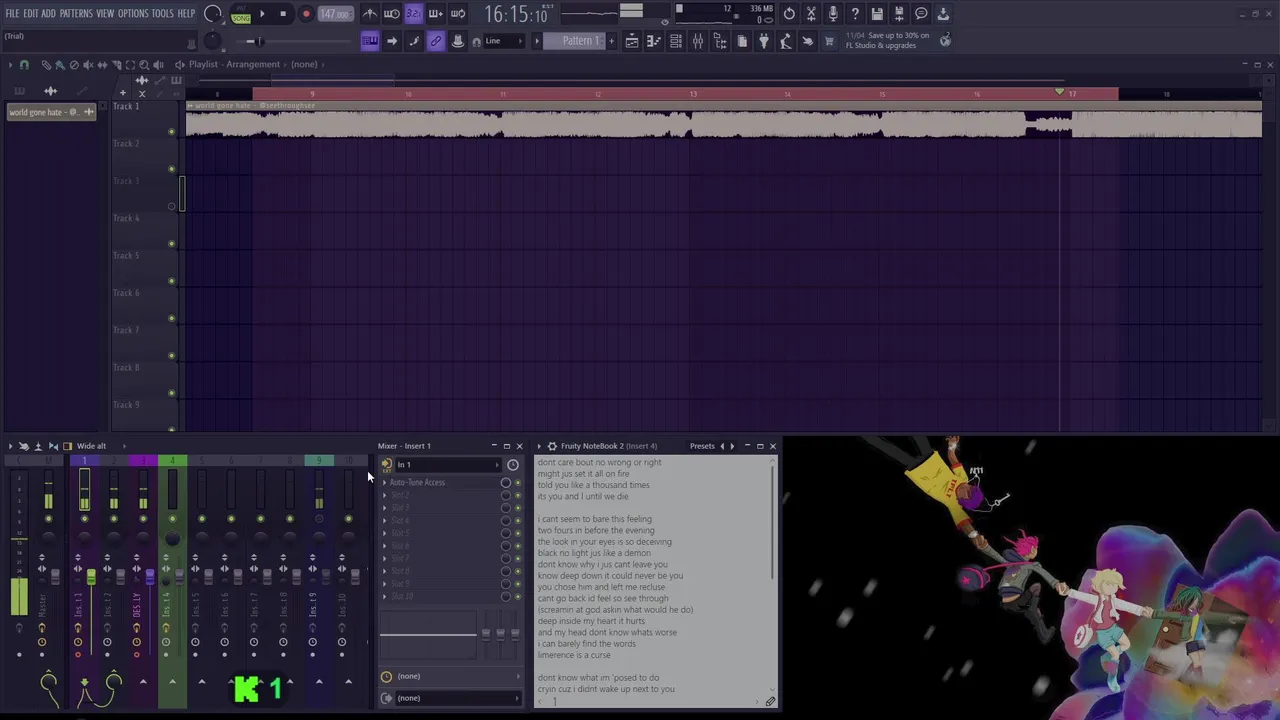Viewport: 1280px width, 720px height.
Task: Open the Mixer view icon
Action: (698, 41)
